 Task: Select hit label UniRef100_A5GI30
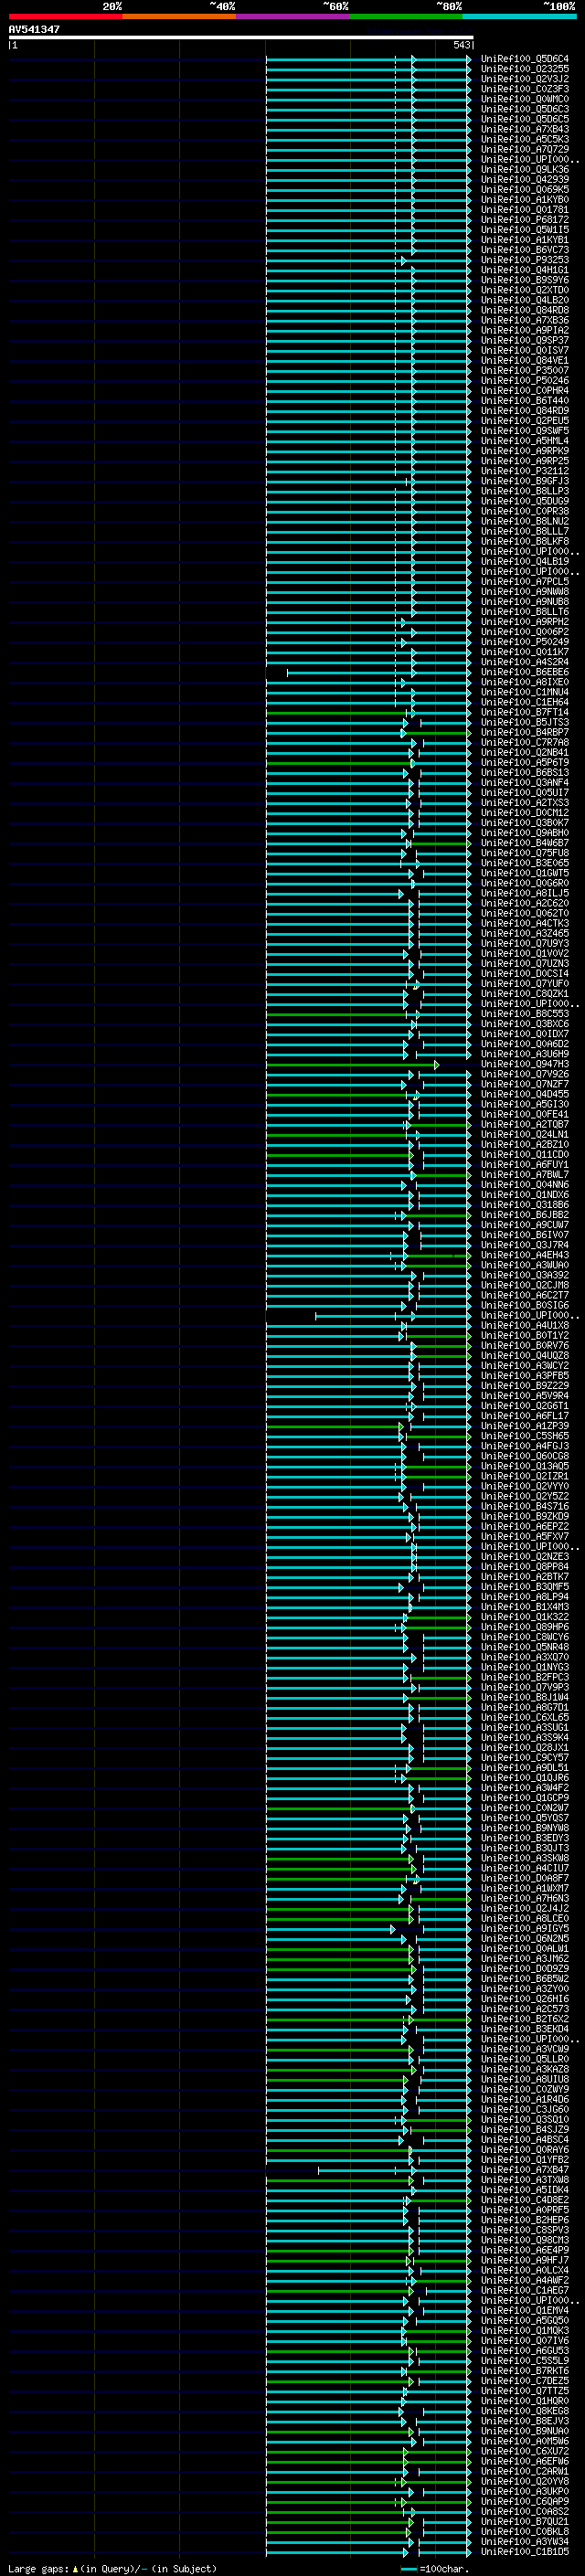pos(525,1104)
